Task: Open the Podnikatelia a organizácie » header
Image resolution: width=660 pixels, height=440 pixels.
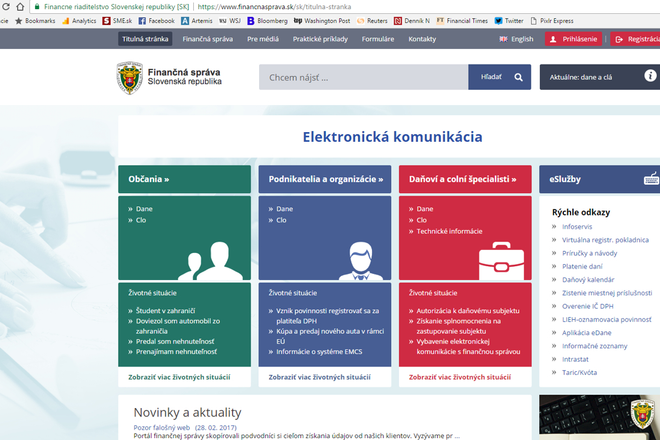Action: pyautogui.click(x=325, y=179)
